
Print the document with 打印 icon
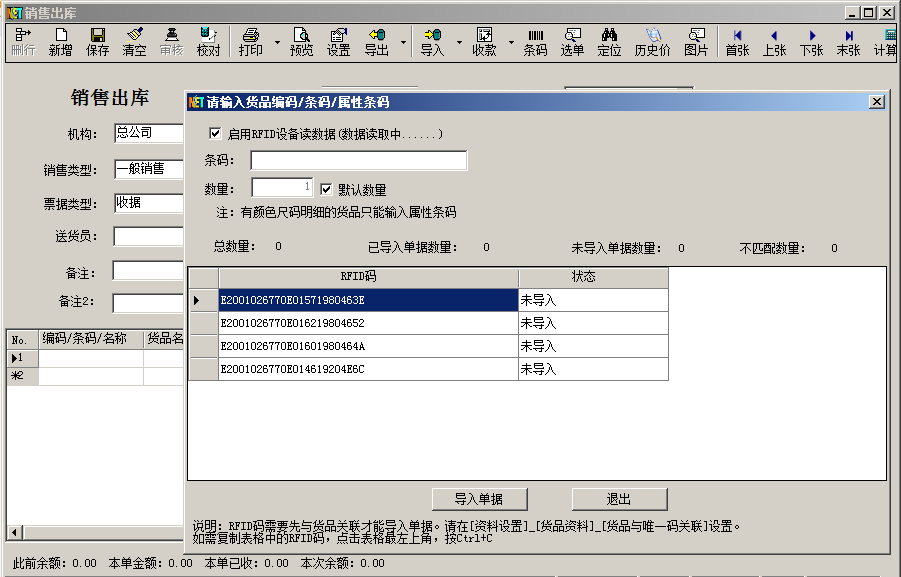(251, 42)
